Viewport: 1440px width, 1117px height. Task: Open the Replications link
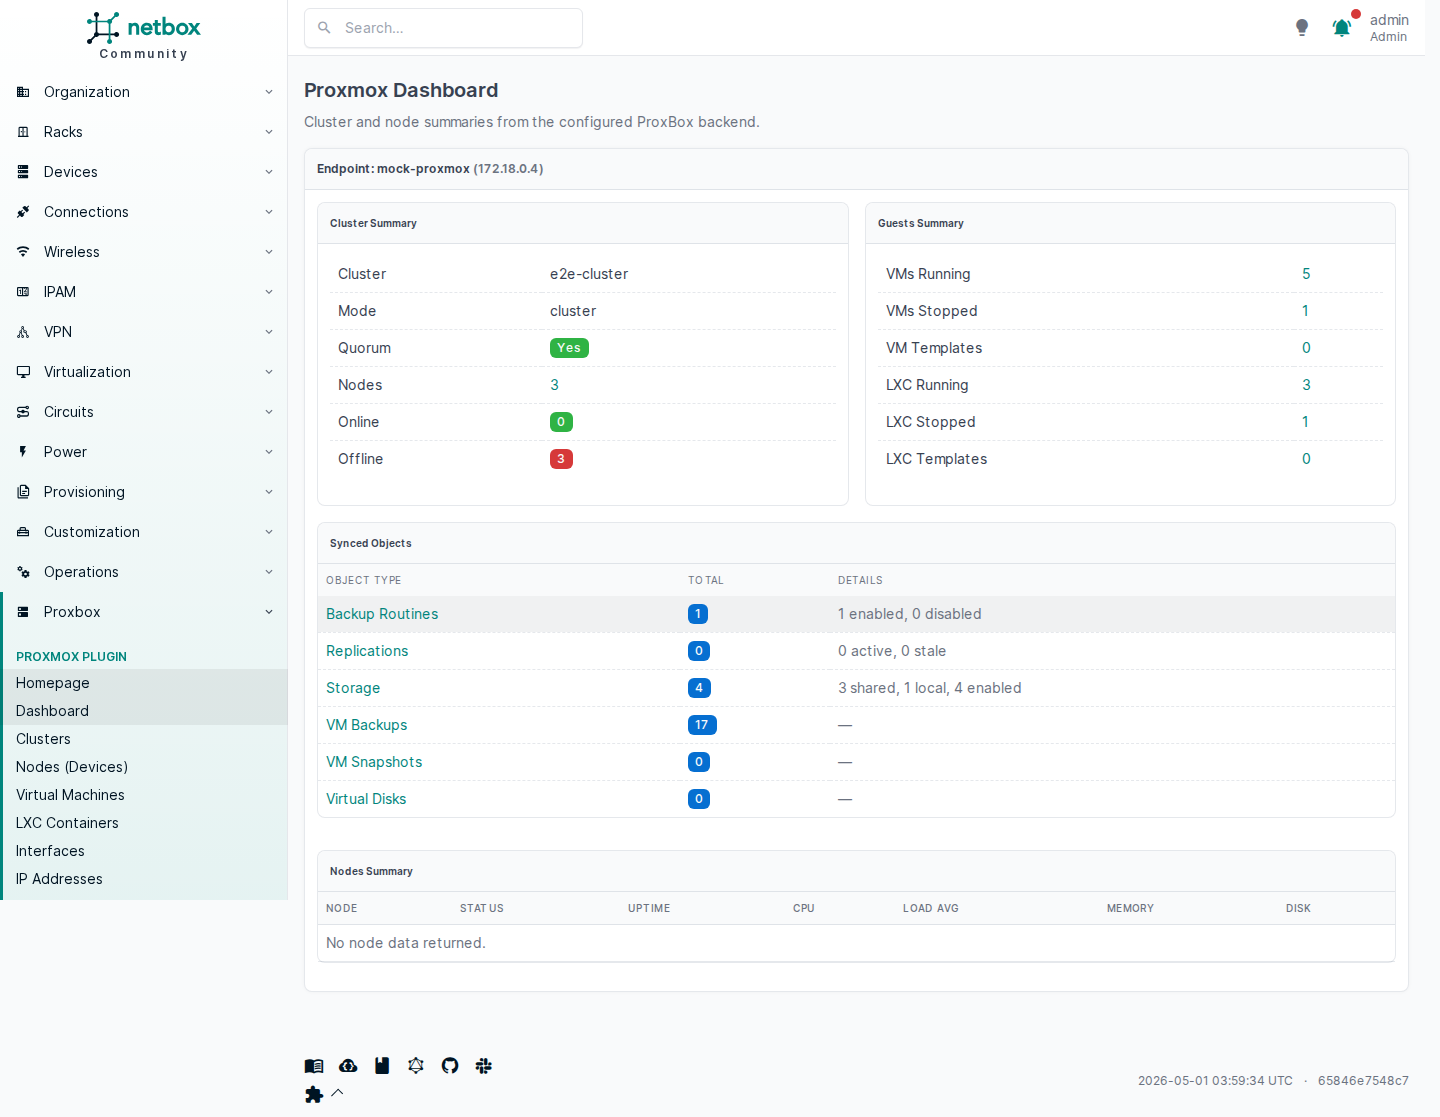pos(367,651)
